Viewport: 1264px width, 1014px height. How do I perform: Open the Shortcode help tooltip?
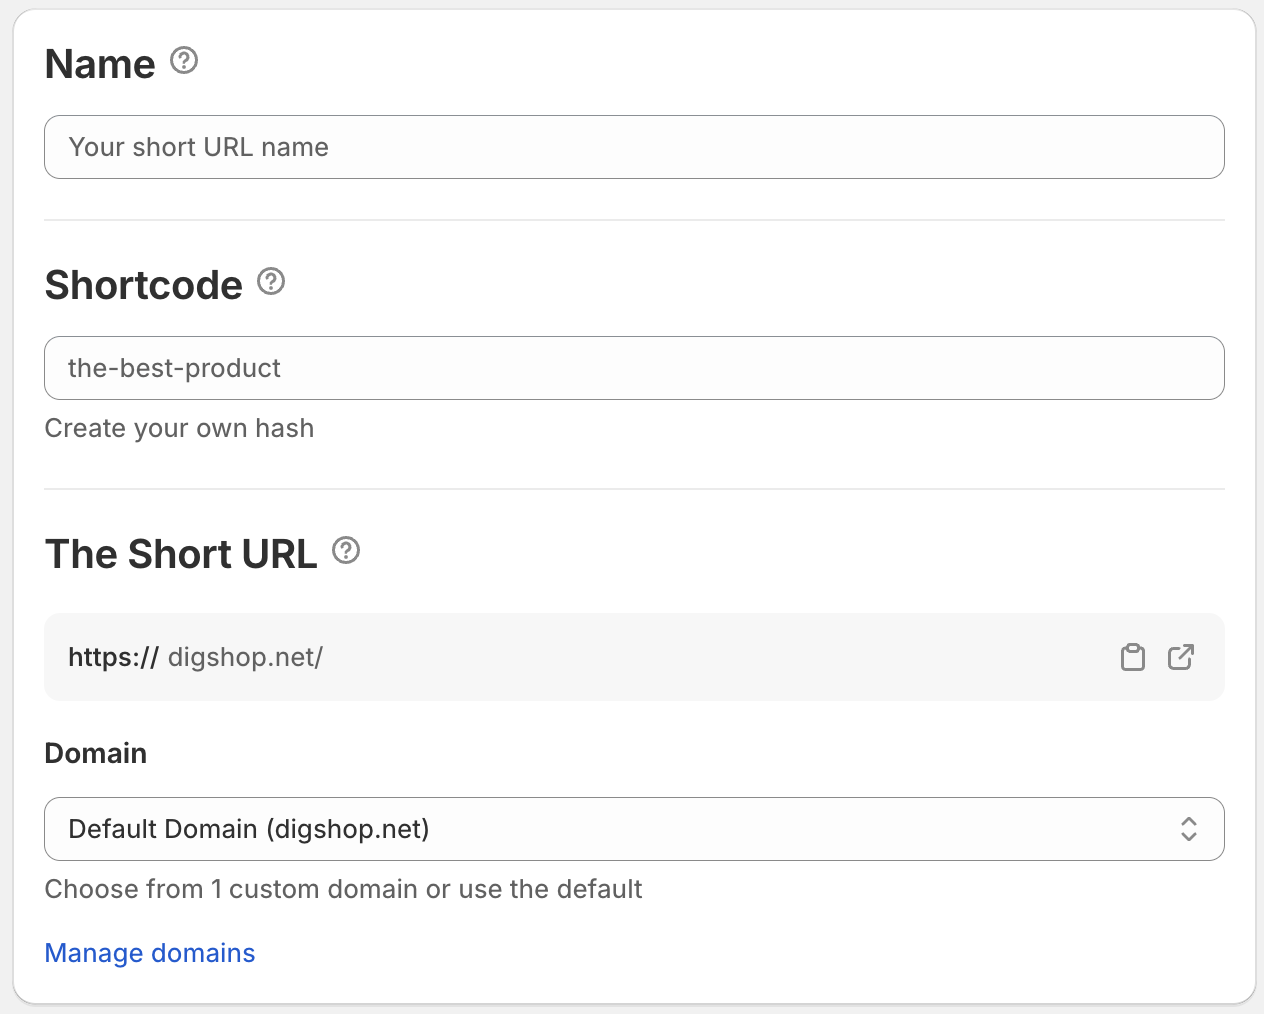tap(270, 282)
